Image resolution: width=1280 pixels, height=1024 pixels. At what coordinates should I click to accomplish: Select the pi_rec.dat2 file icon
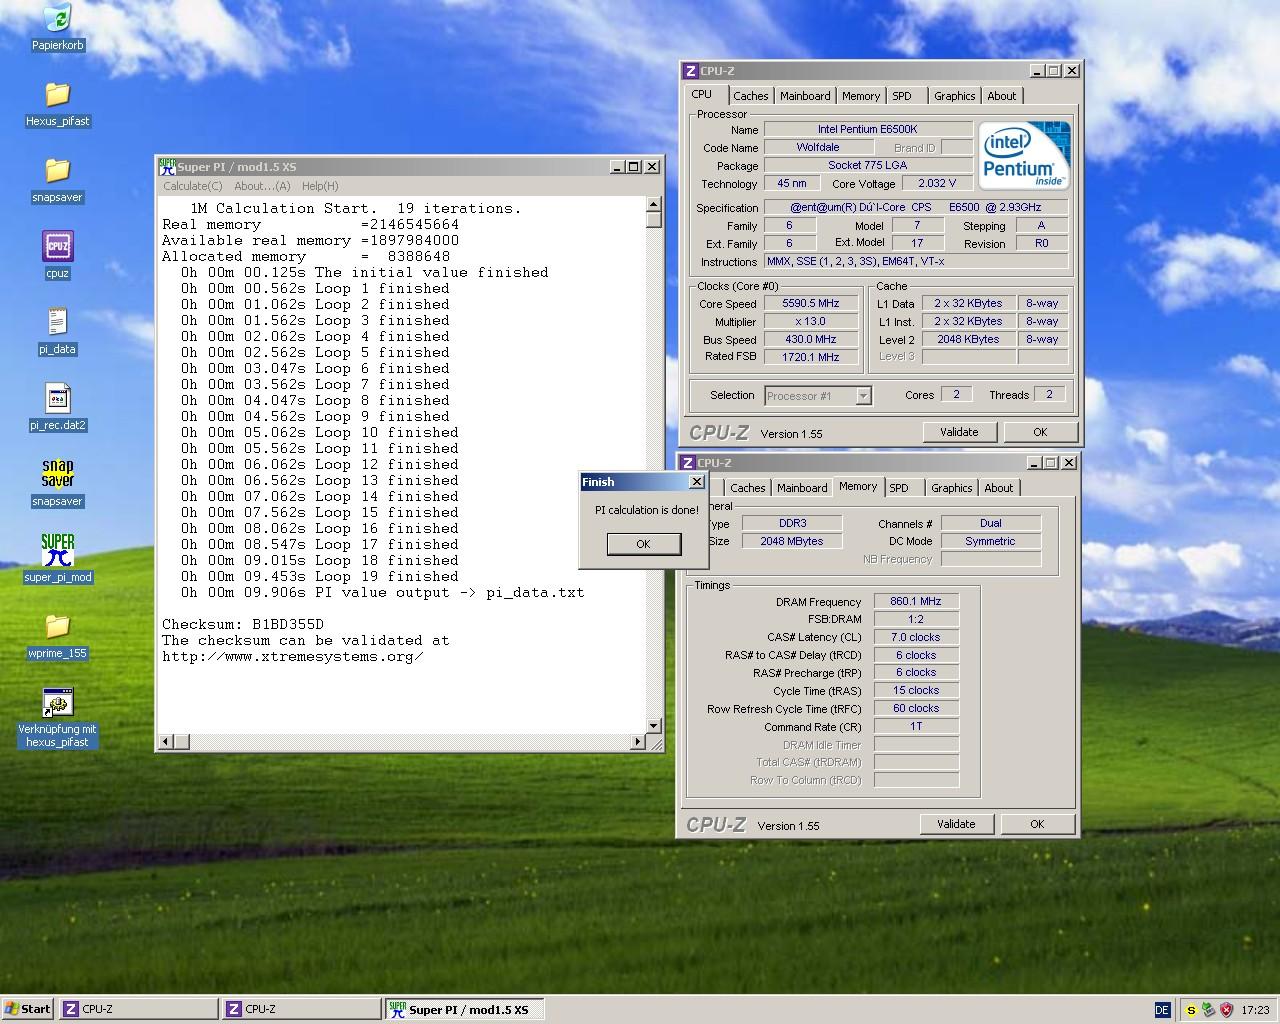(58, 407)
